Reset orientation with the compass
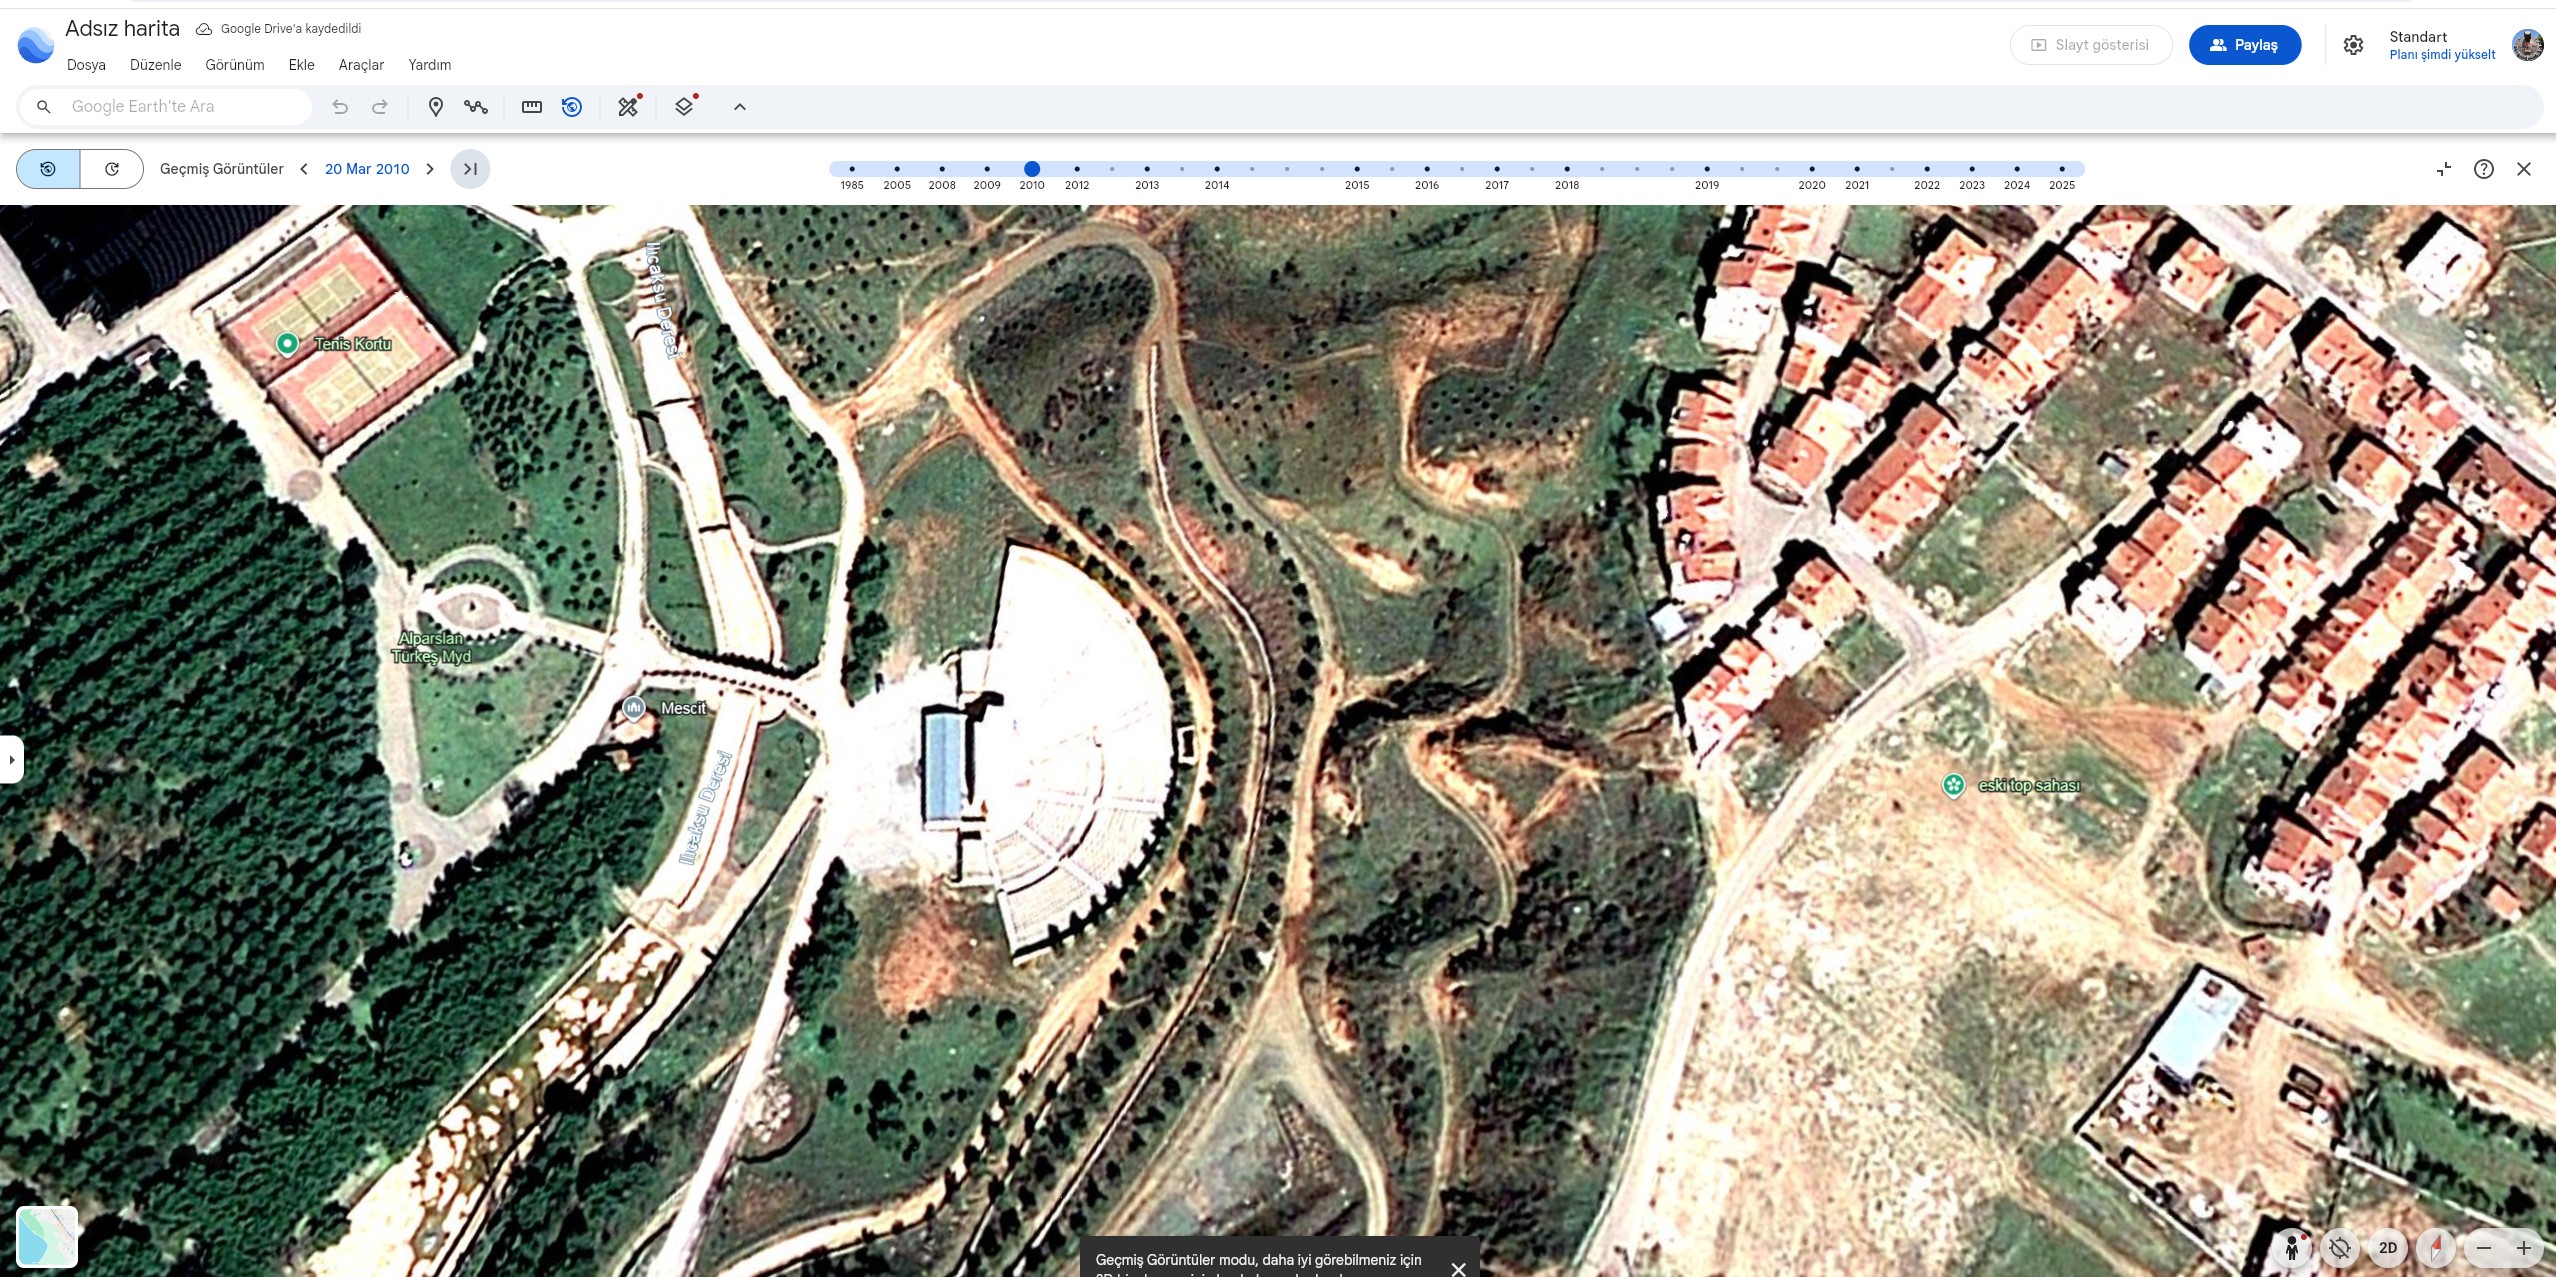2556x1277 pixels. [2436, 1248]
